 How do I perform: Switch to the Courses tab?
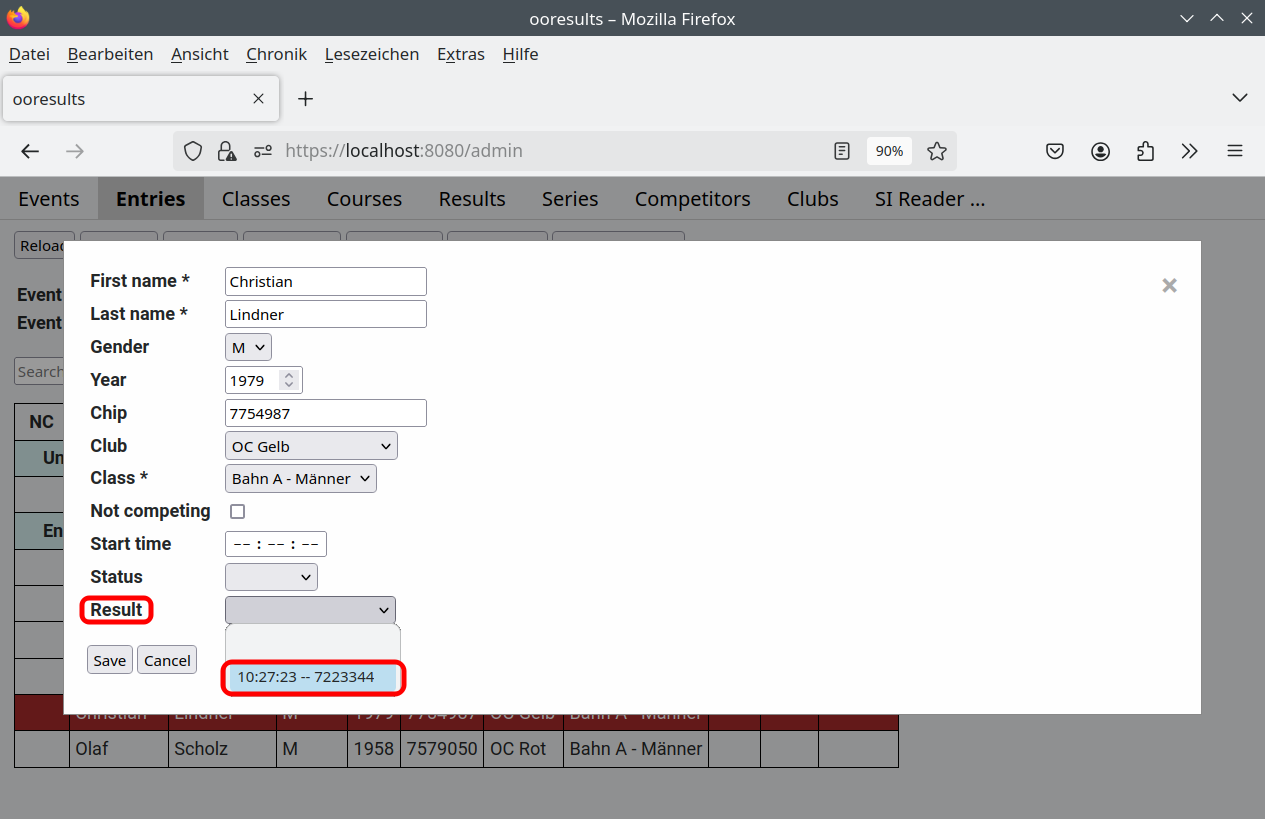coord(364,199)
